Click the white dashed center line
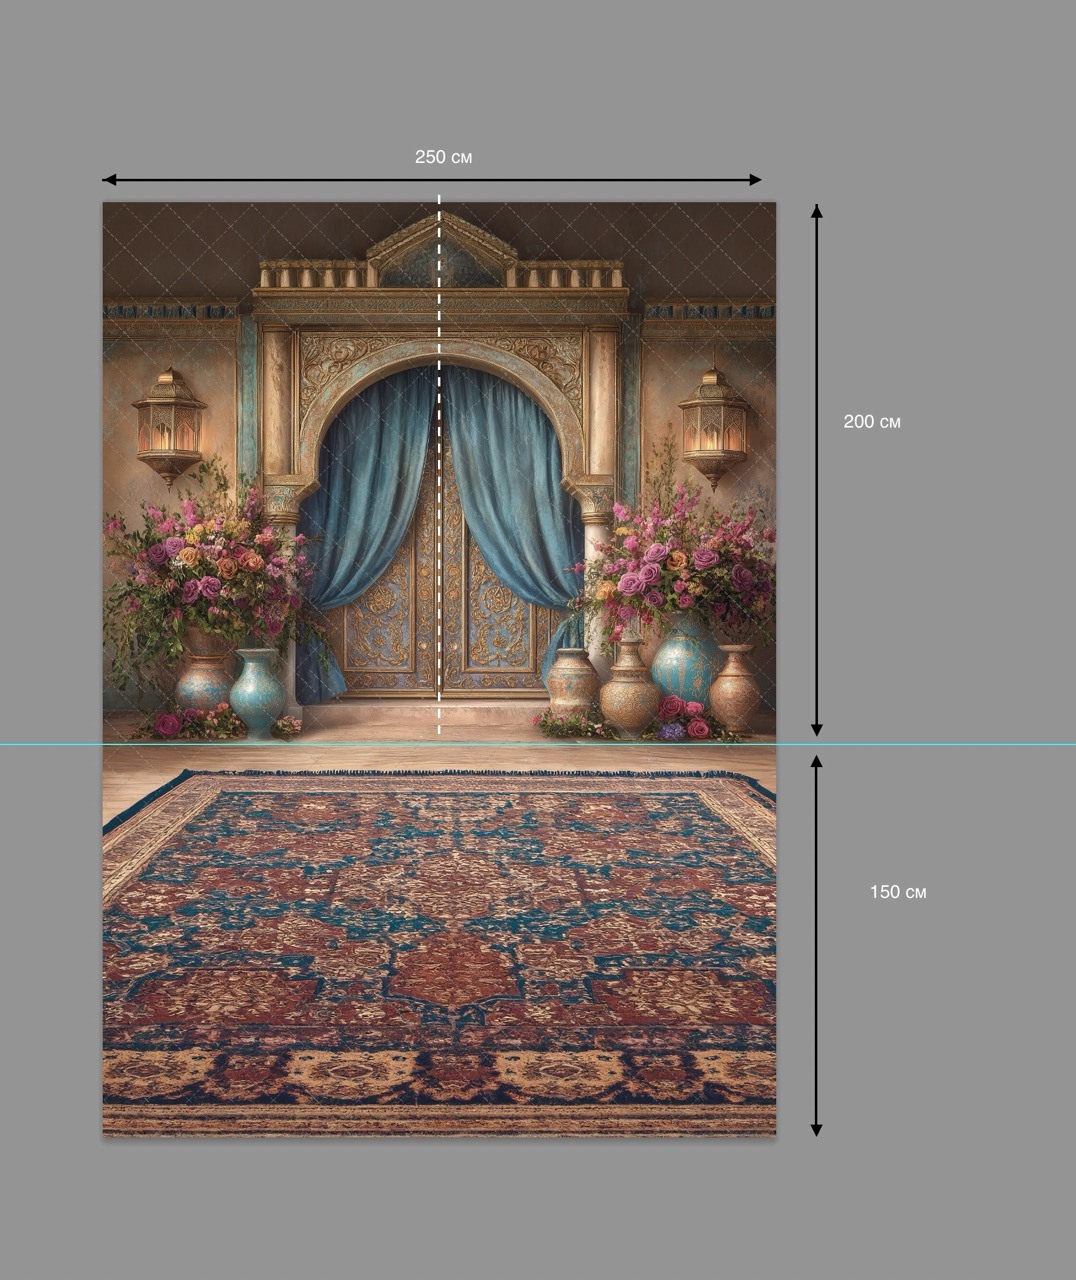This screenshot has width=1076, height=1280. 439,465
